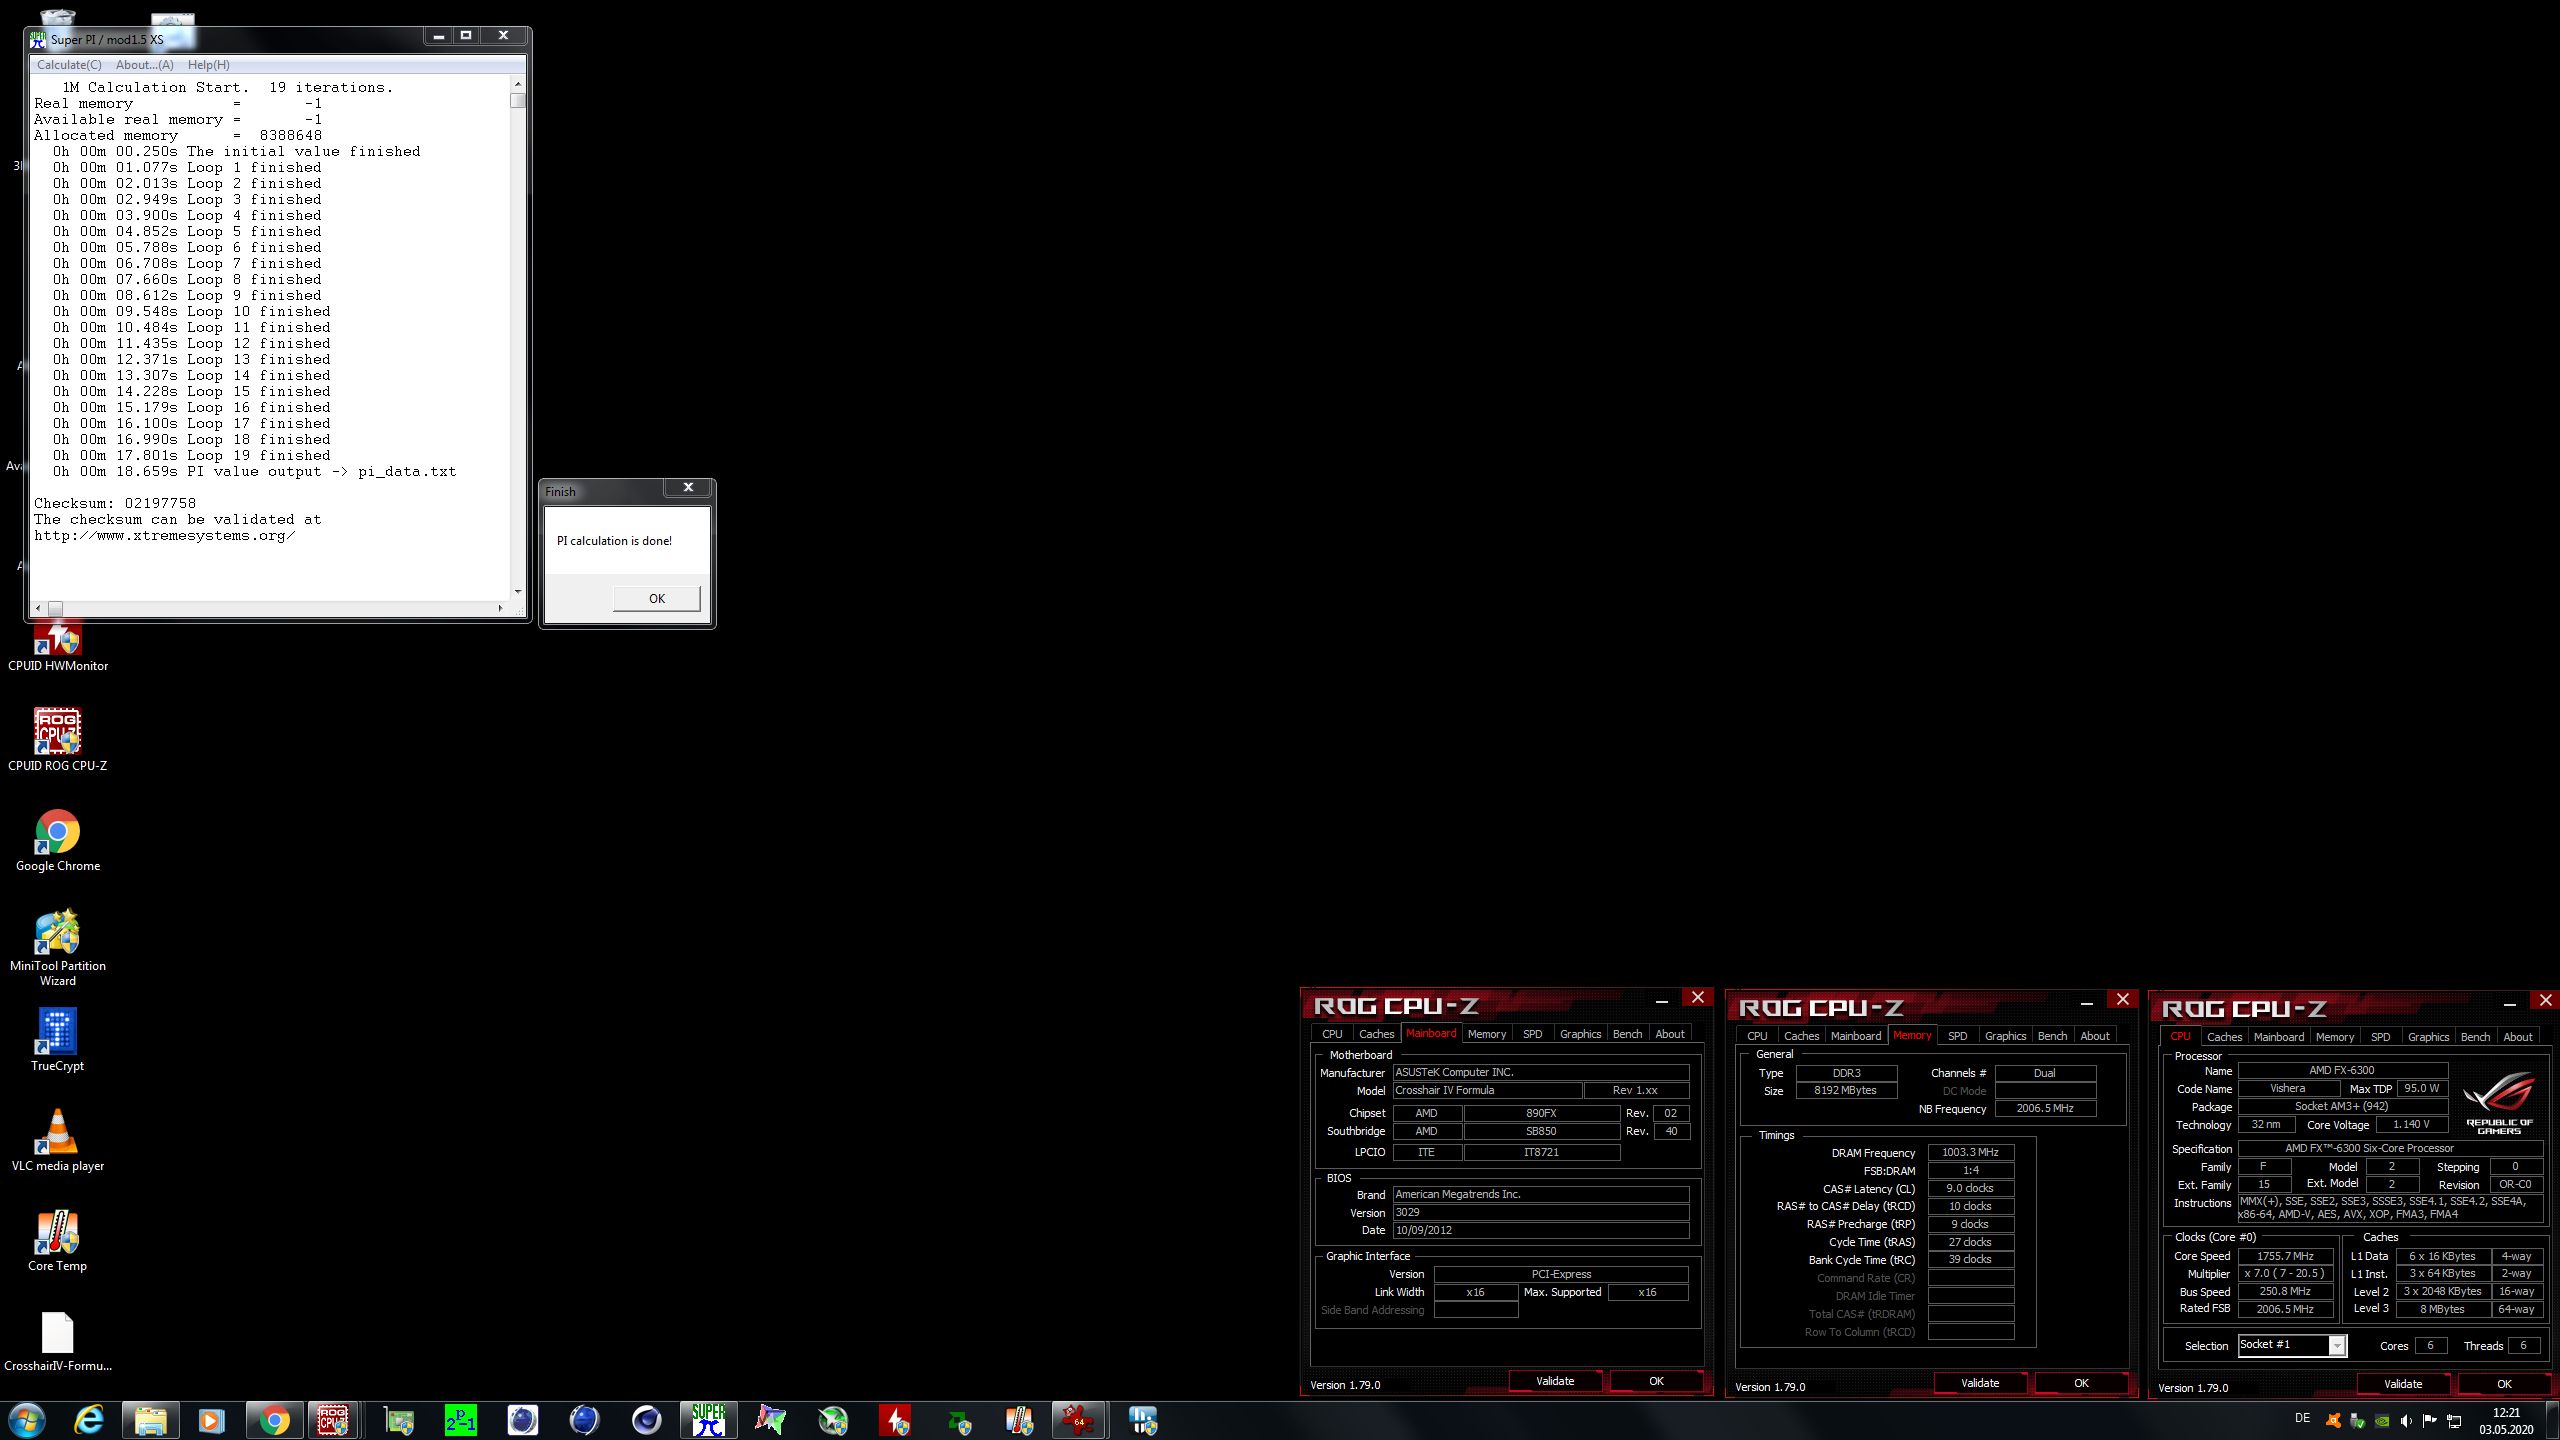Click the BIOS Version field showing 3029
Viewport: 2560px width, 1440px height.
click(1540, 1212)
